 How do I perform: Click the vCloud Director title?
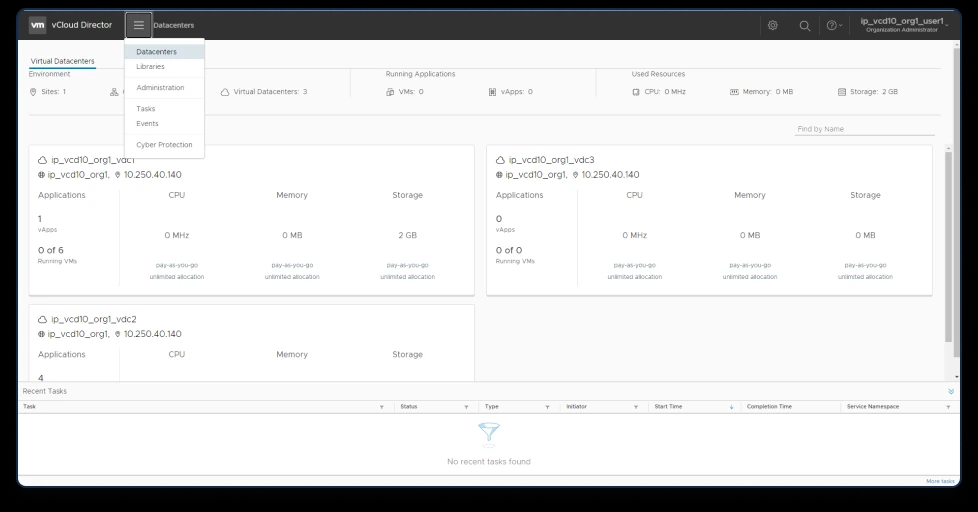click(x=82, y=25)
